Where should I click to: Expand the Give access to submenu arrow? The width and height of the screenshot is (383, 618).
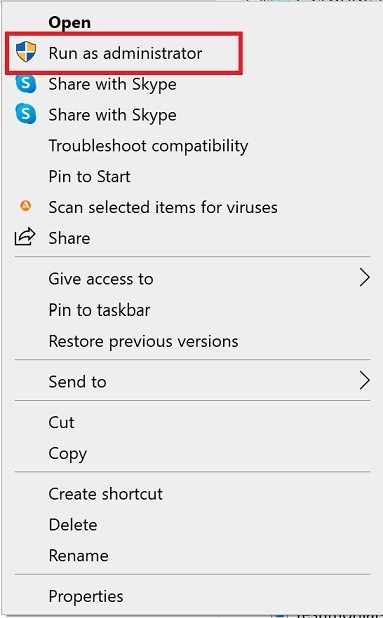pos(364,278)
